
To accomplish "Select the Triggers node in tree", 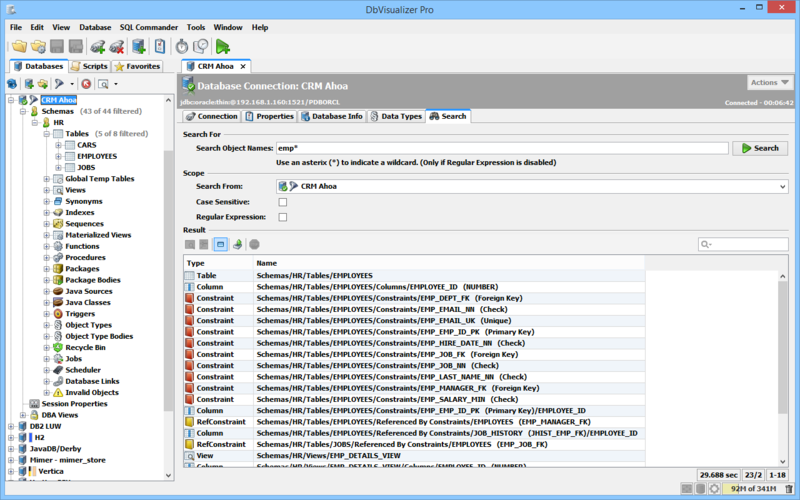I will (x=80, y=314).
